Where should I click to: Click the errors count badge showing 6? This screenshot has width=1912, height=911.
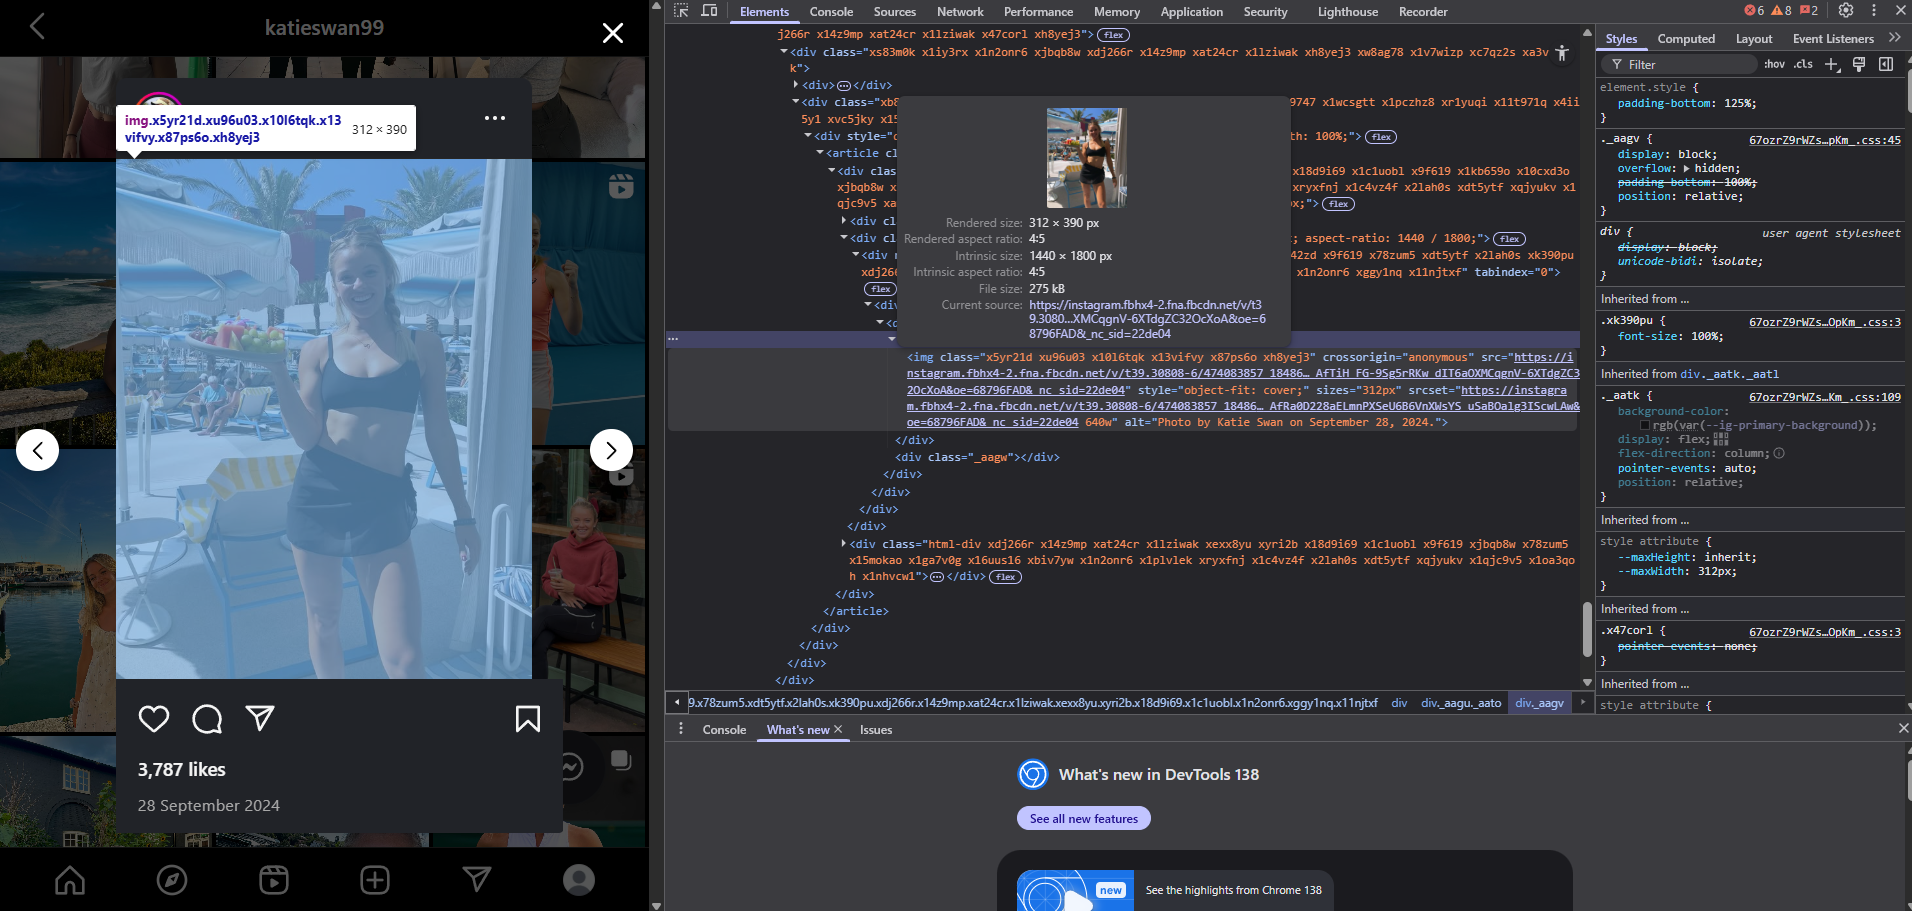coord(1754,10)
